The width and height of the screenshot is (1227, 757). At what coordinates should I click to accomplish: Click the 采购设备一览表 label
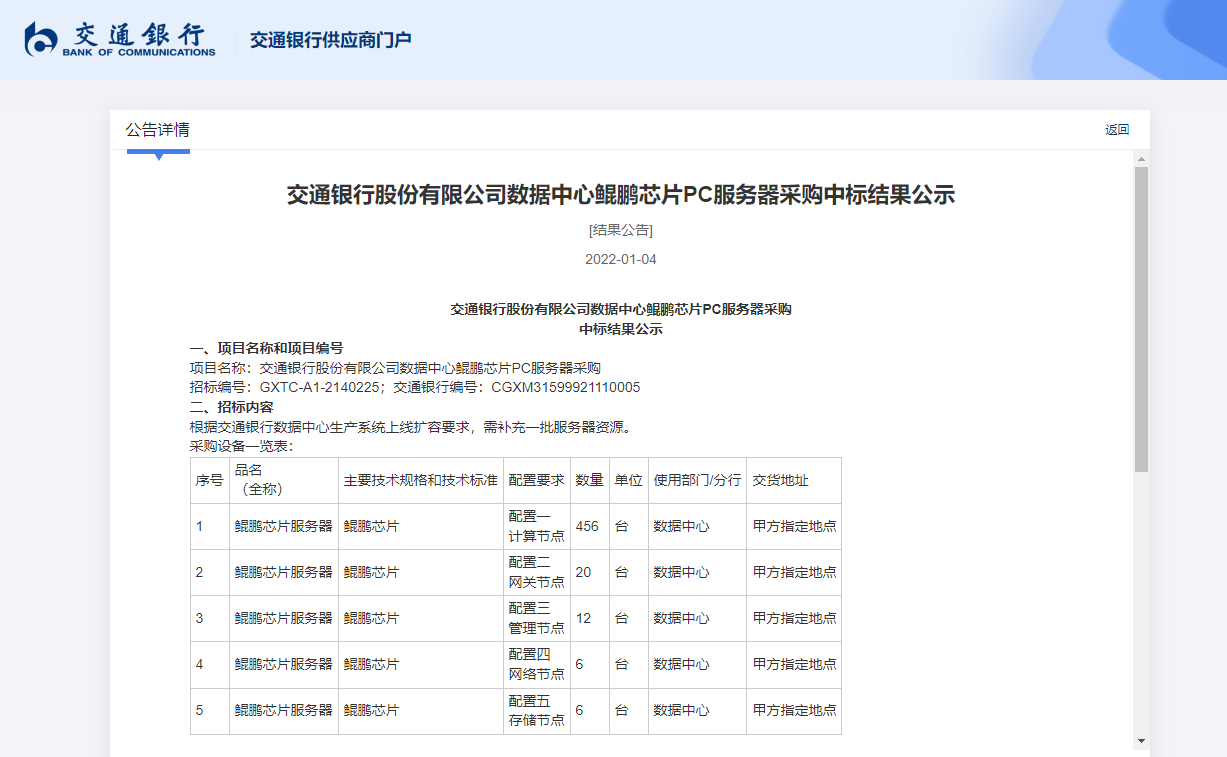(241, 446)
